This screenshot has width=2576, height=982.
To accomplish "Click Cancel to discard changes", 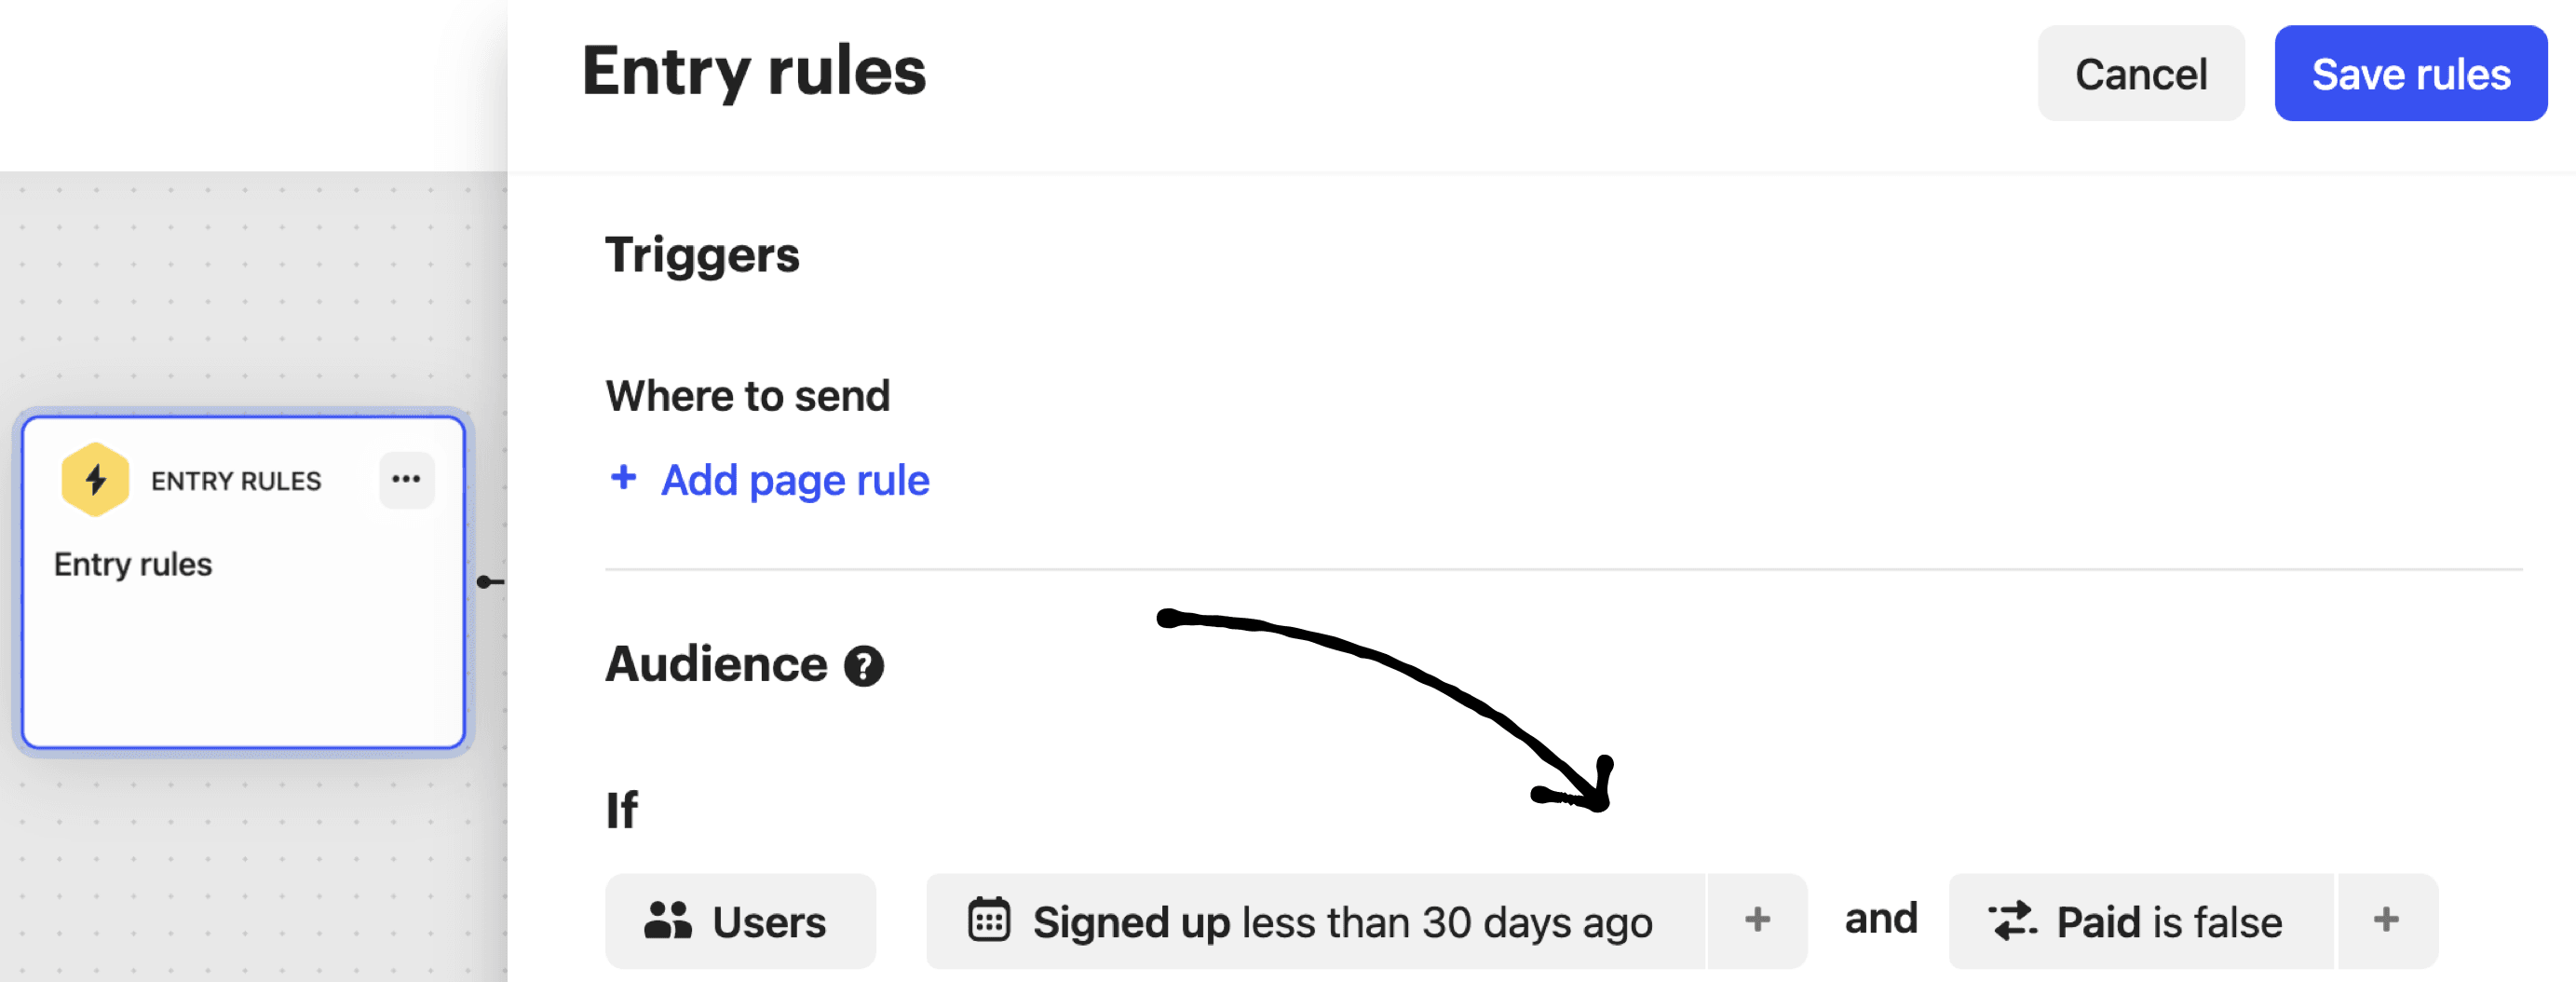I will [x=2141, y=73].
